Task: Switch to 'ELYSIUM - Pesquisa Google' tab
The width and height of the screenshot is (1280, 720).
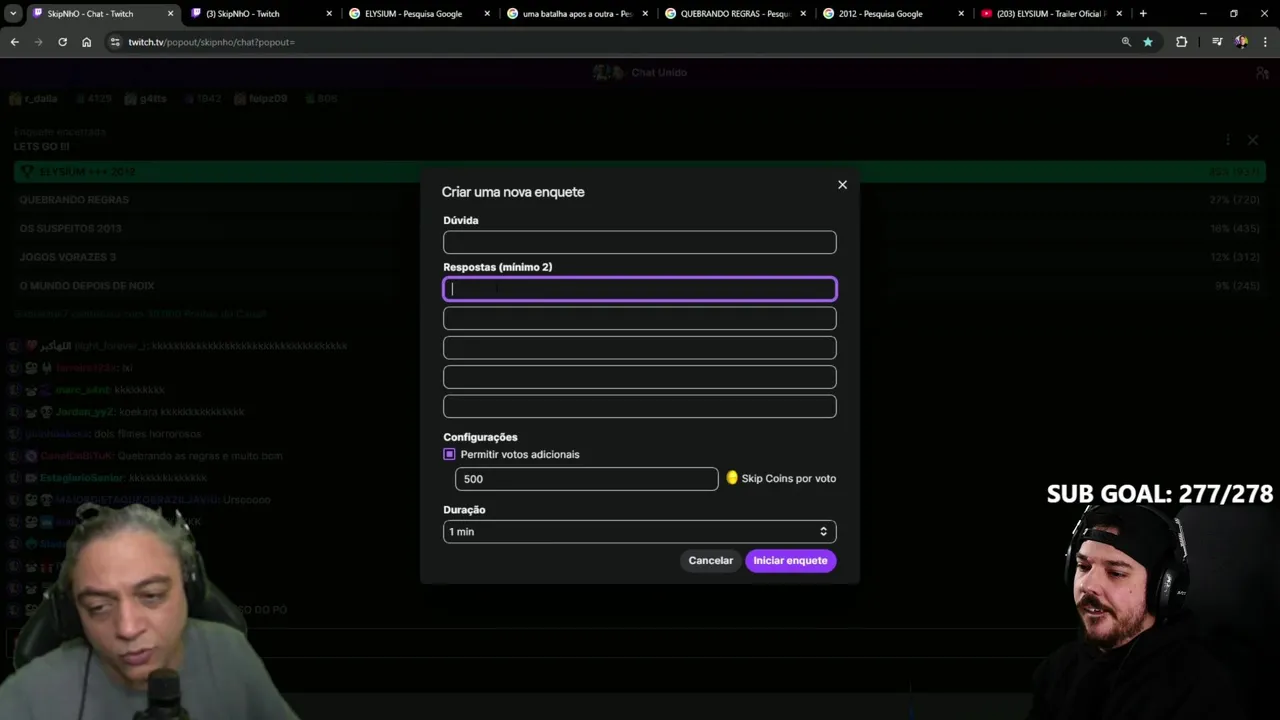Action: click(420, 14)
